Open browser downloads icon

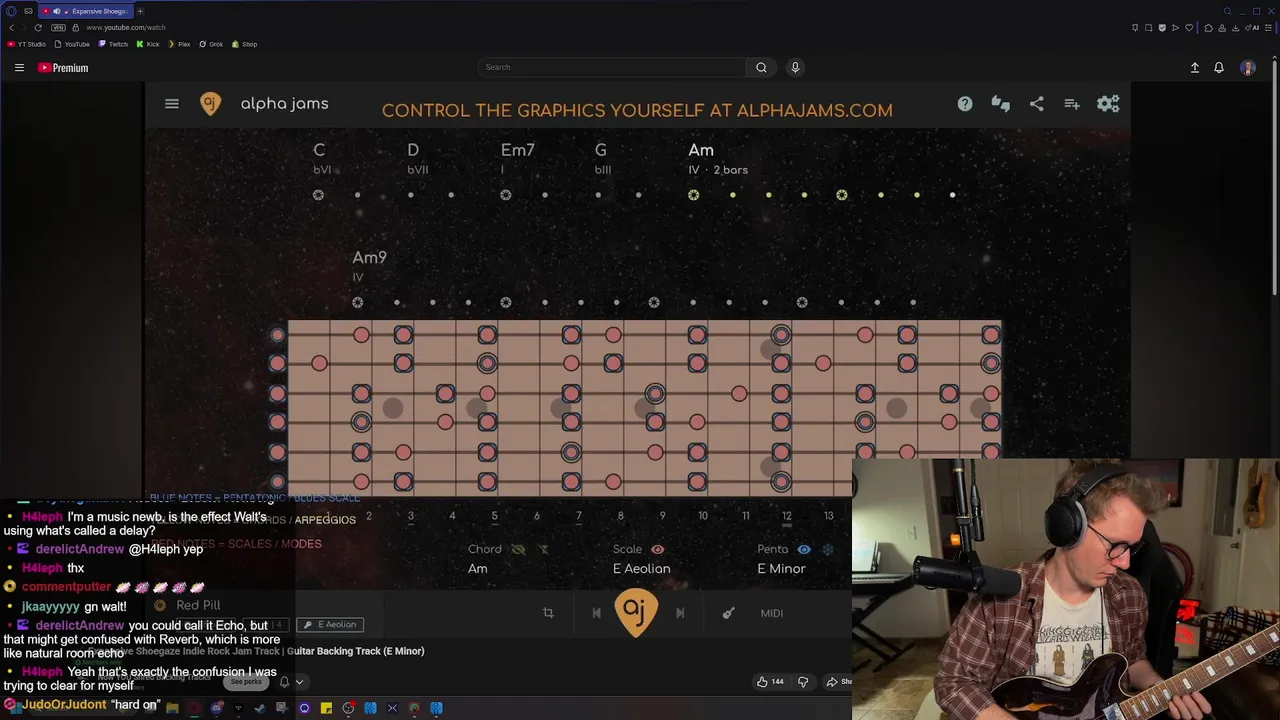pyautogui.click(x=1235, y=28)
